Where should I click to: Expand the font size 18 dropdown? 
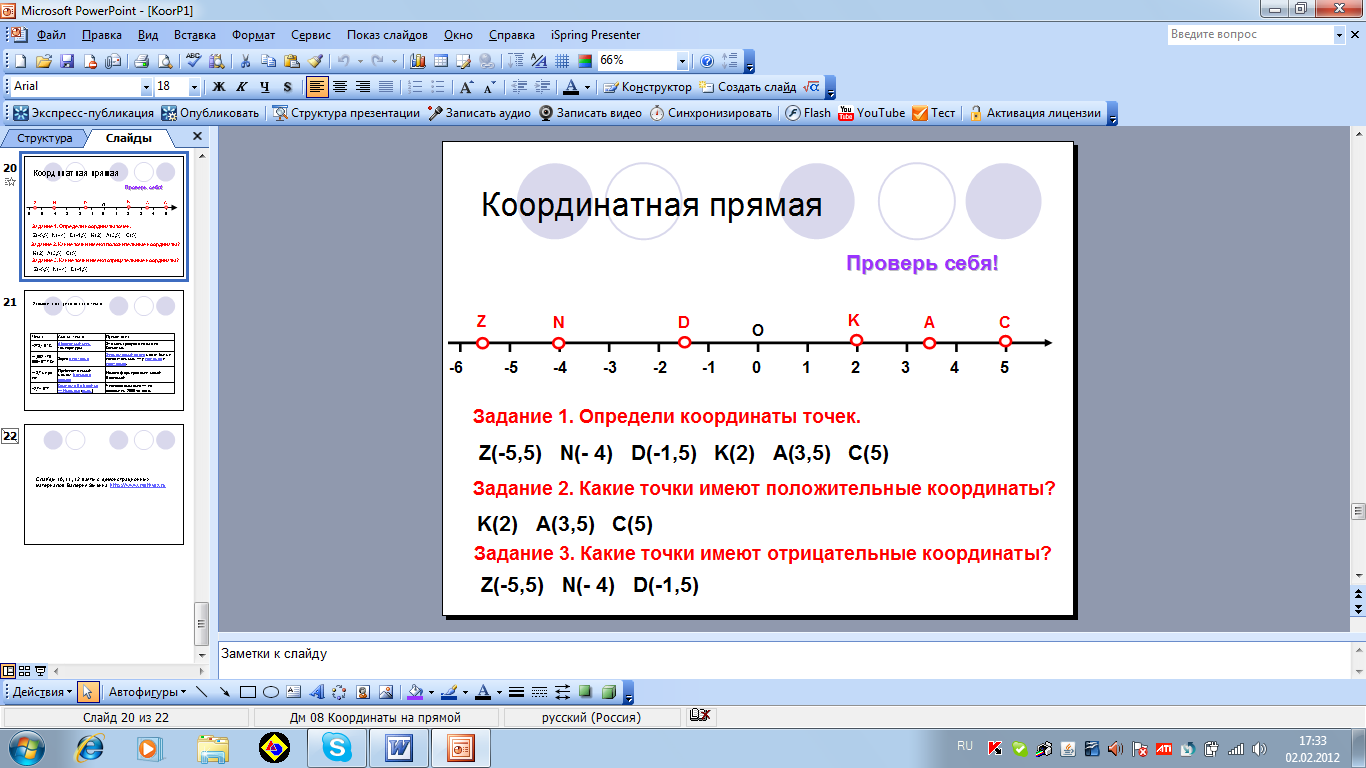click(x=194, y=87)
